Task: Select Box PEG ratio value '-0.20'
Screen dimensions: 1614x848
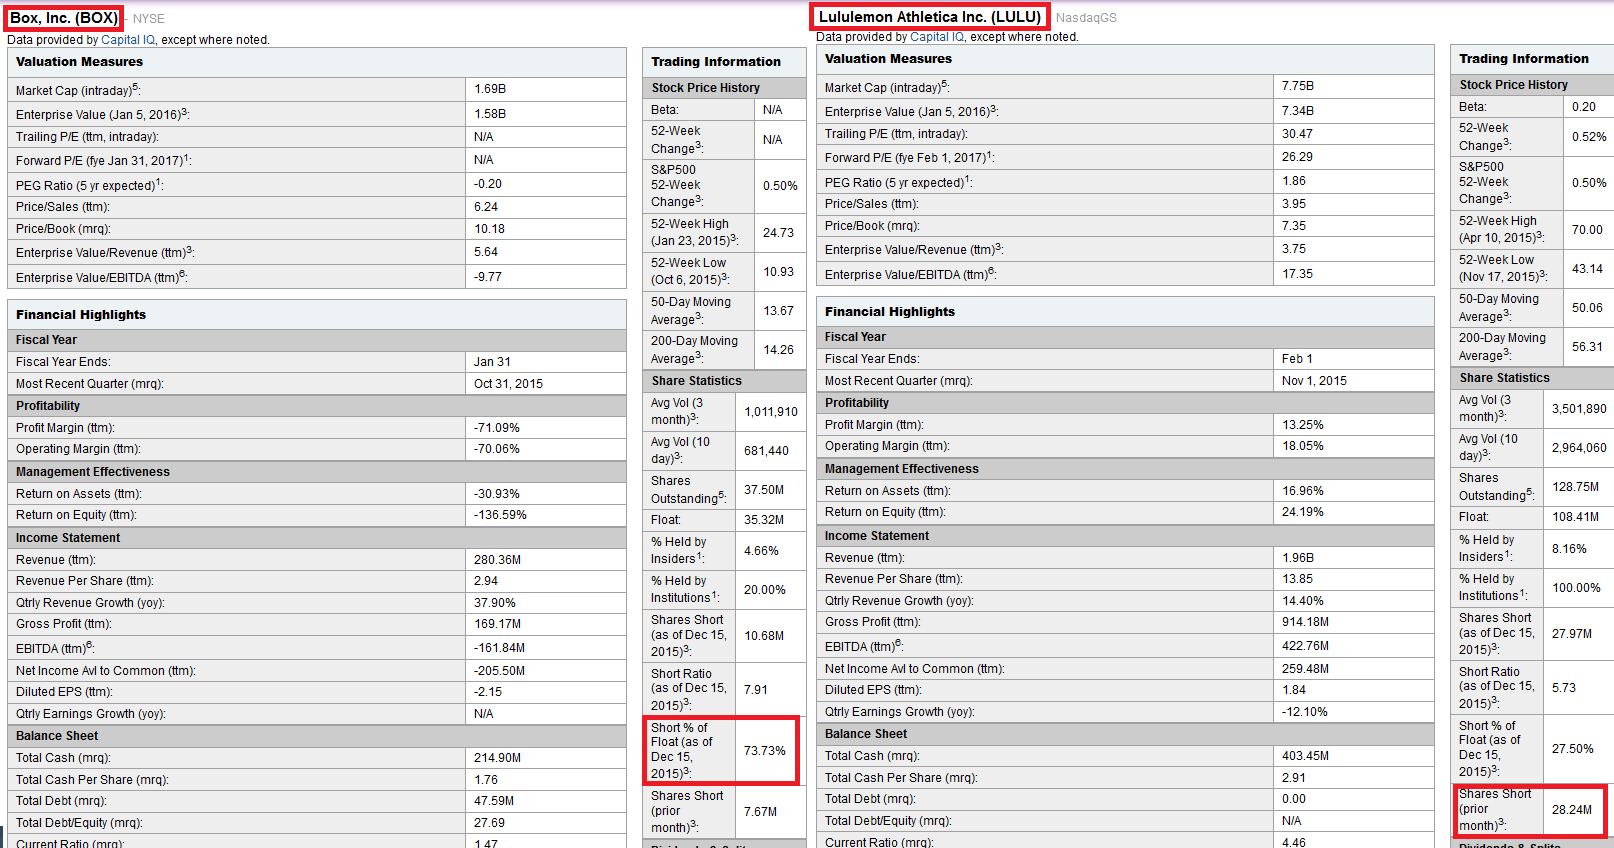Action: [488, 184]
